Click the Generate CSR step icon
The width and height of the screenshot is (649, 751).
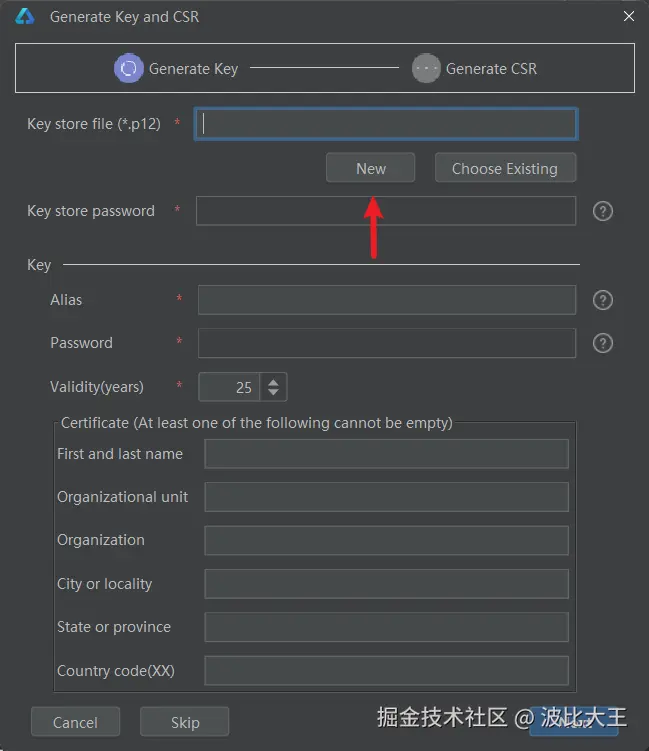426,68
